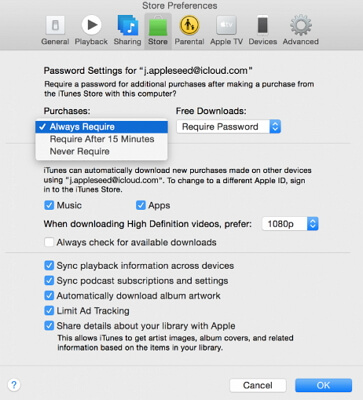Click the Cancel button
The image size is (363, 400).
click(258, 385)
